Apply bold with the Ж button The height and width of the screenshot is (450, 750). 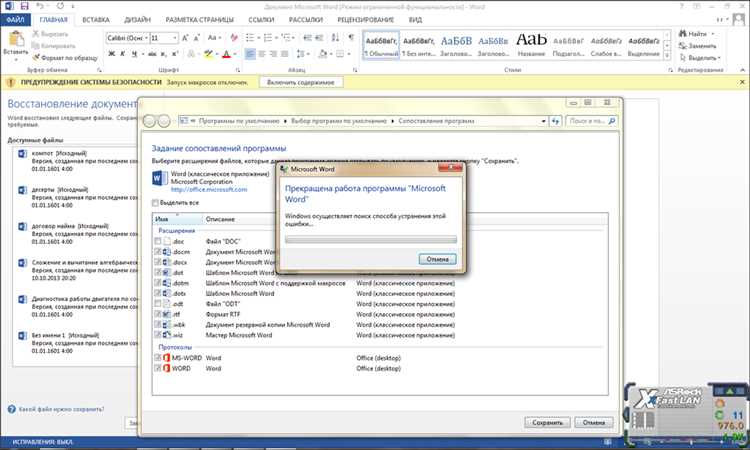111,54
